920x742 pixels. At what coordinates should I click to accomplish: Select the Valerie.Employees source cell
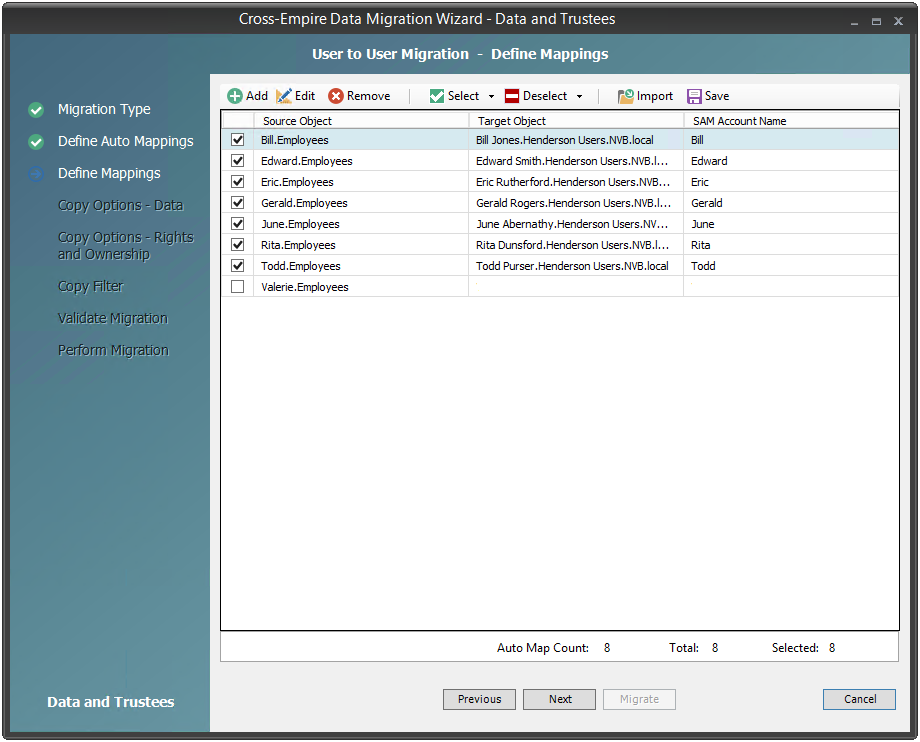pyautogui.click(x=361, y=287)
